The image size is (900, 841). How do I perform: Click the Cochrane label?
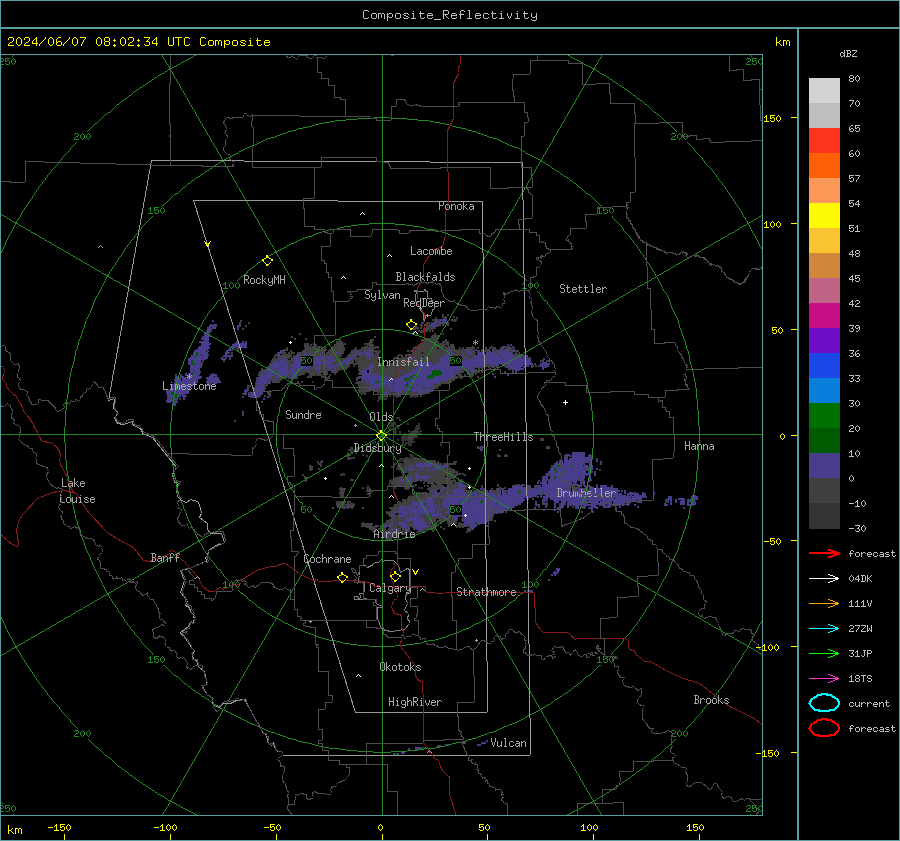coord(327,559)
